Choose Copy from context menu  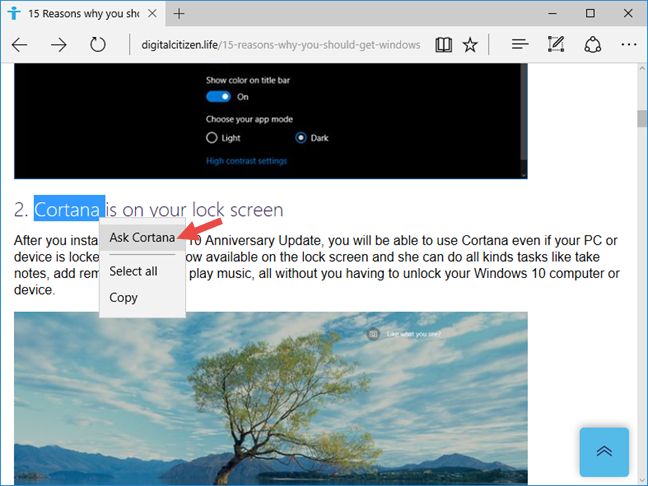[142, 298]
